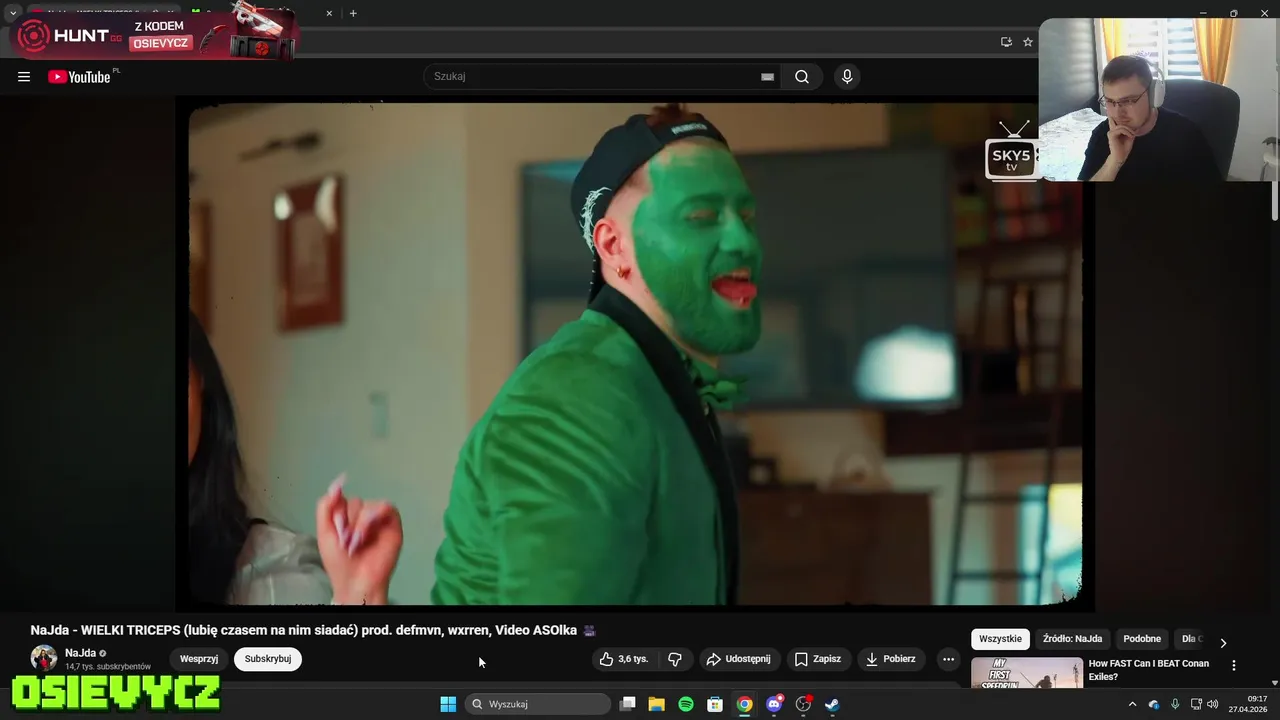Open File Explorer from taskbar
1280x720 pixels.
pos(656,704)
